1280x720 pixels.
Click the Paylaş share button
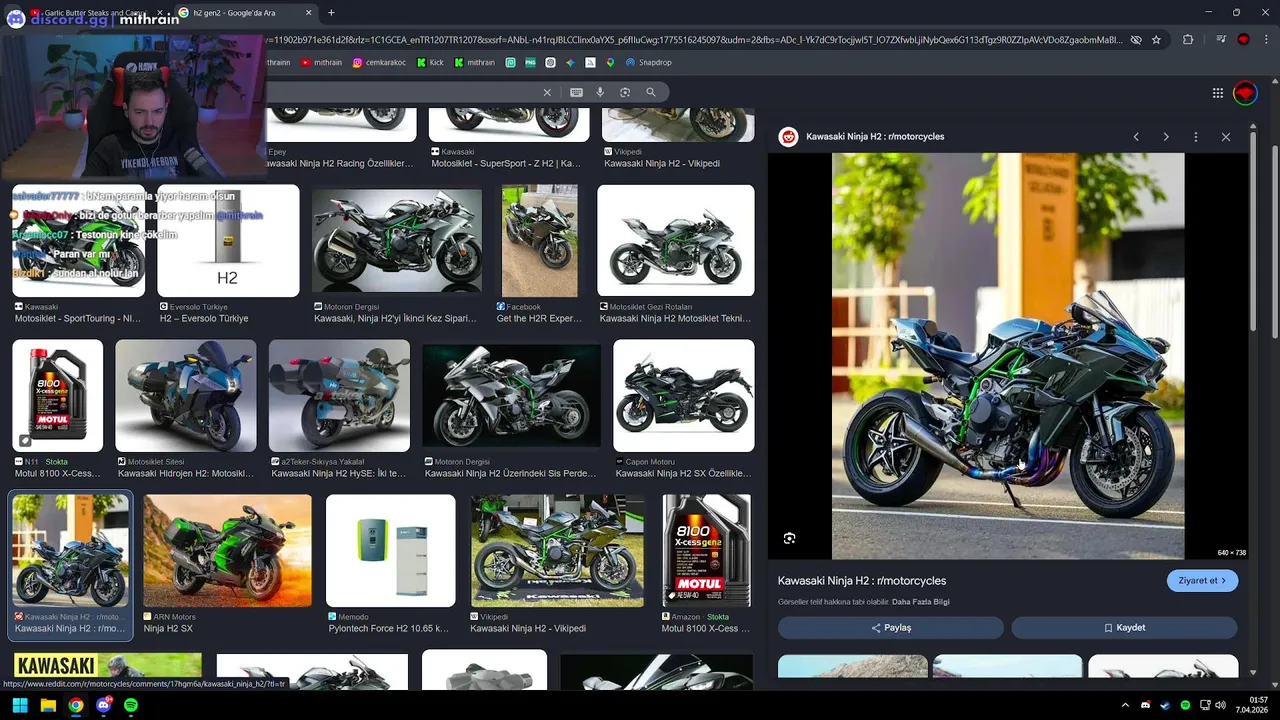[891, 627]
